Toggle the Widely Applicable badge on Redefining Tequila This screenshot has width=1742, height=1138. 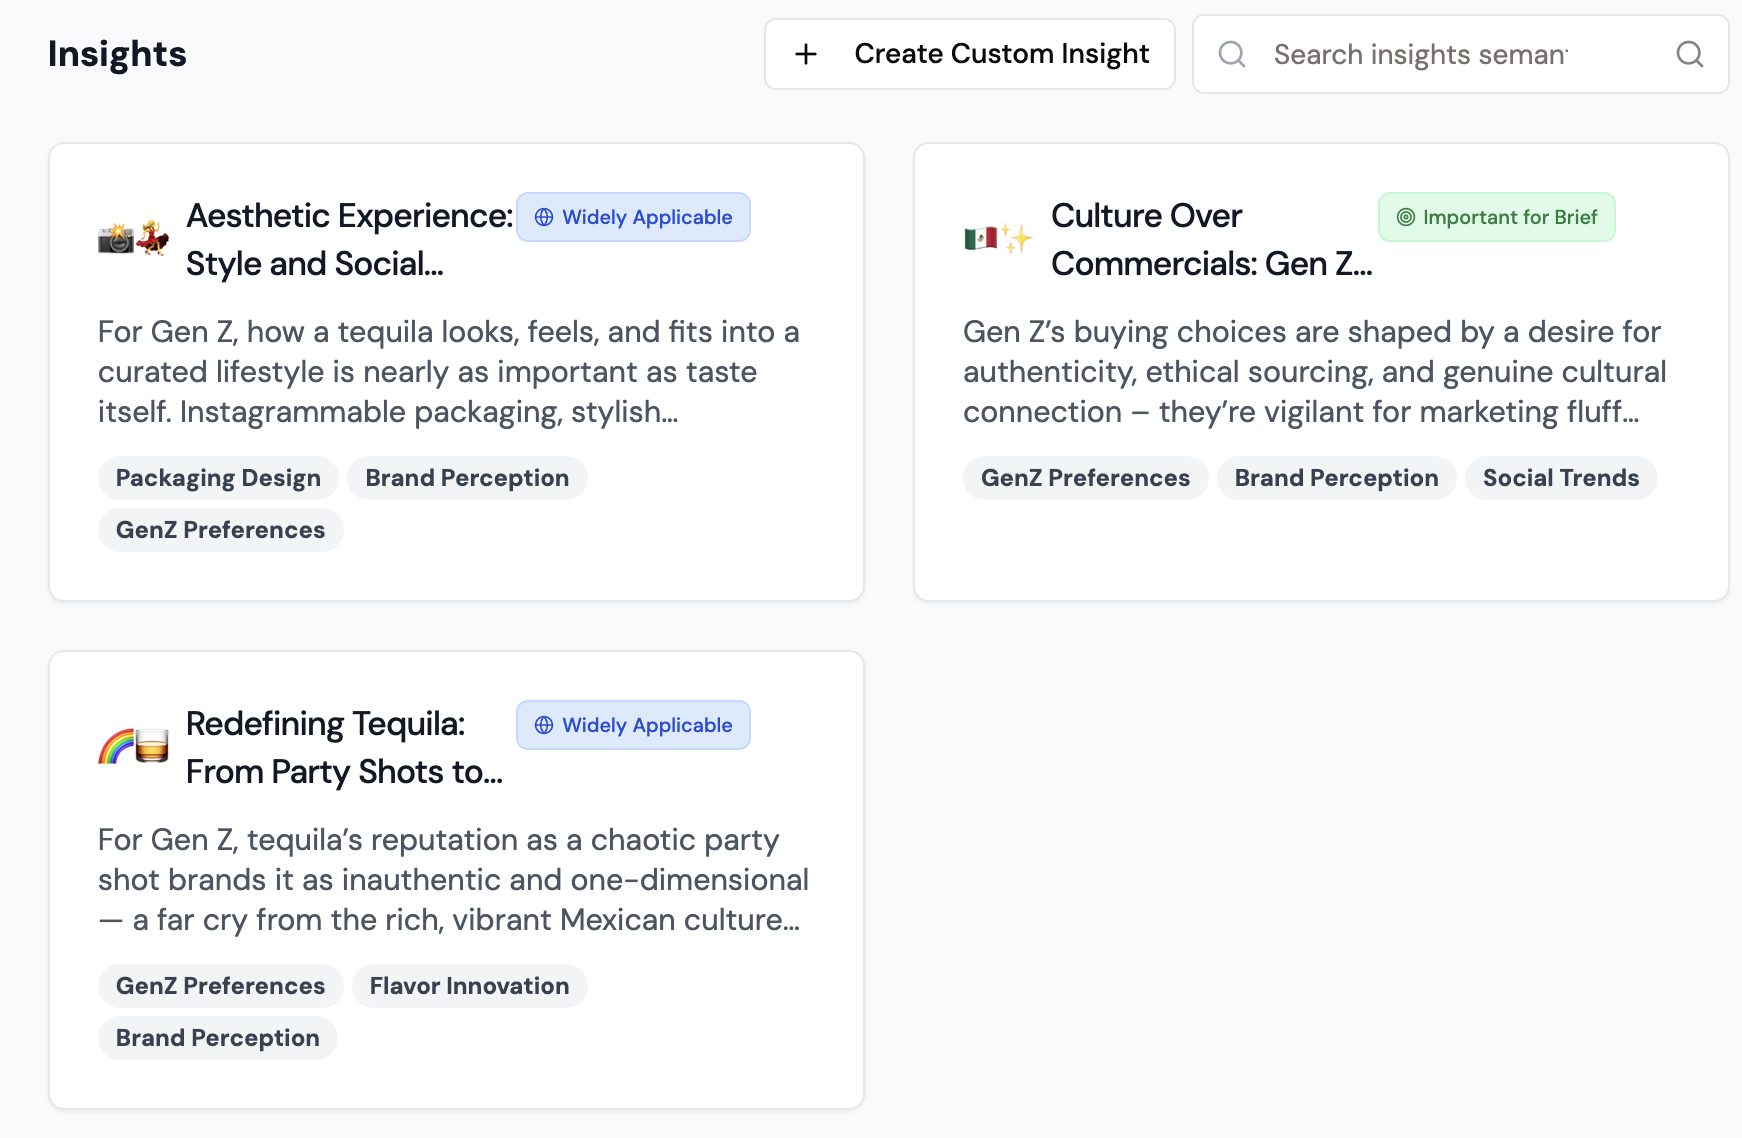(633, 724)
